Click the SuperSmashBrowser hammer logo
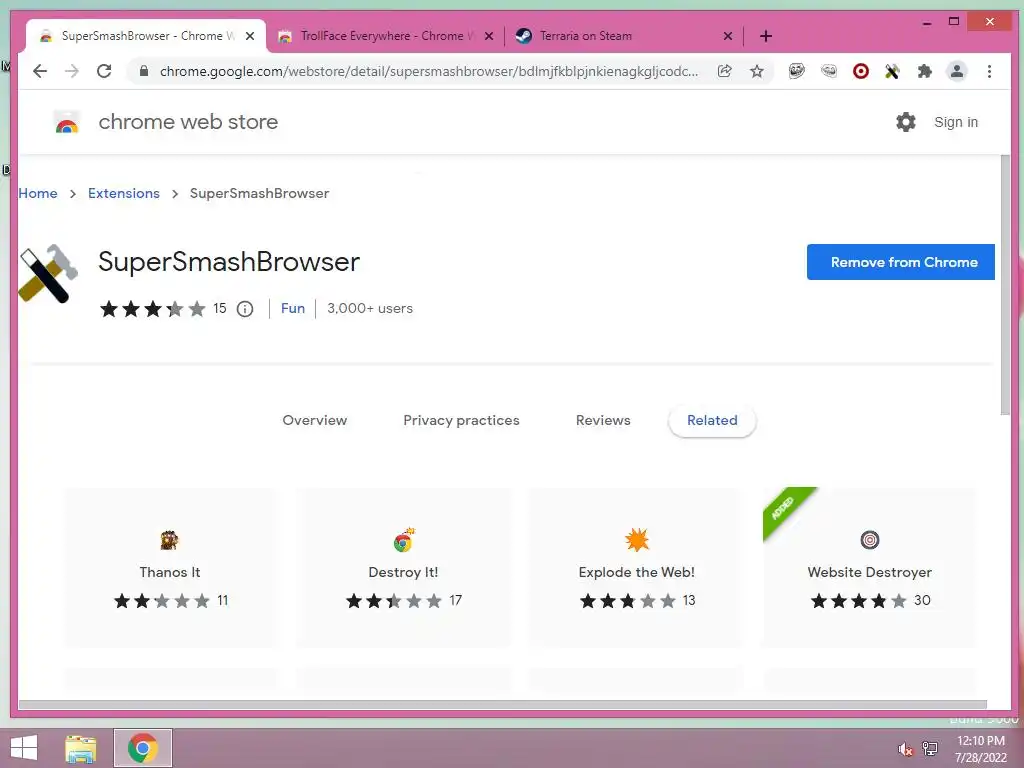1024x768 pixels. click(x=48, y=273)
